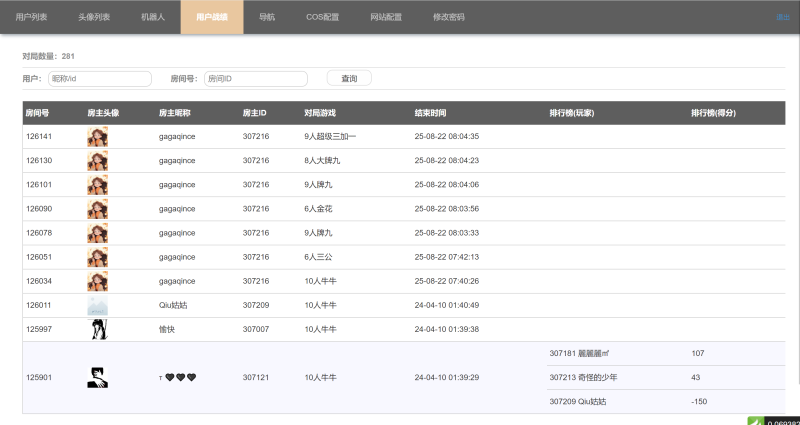Open the 修改密码 page

[448, 17]
